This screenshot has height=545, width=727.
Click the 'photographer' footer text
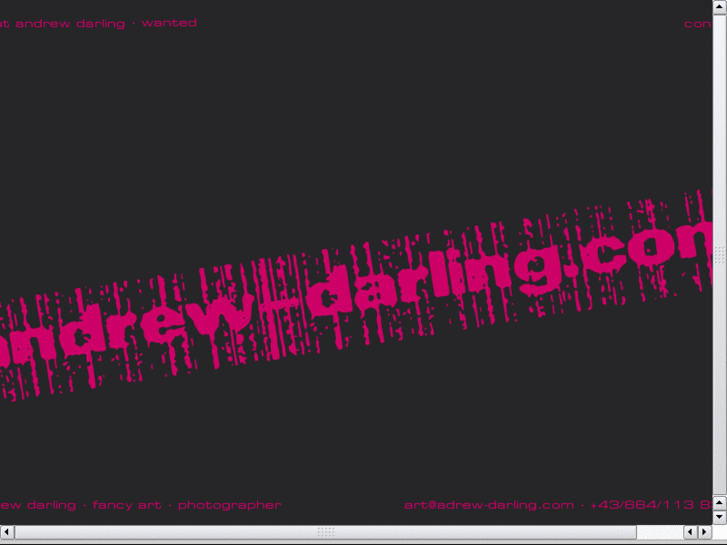coord(230,506)
